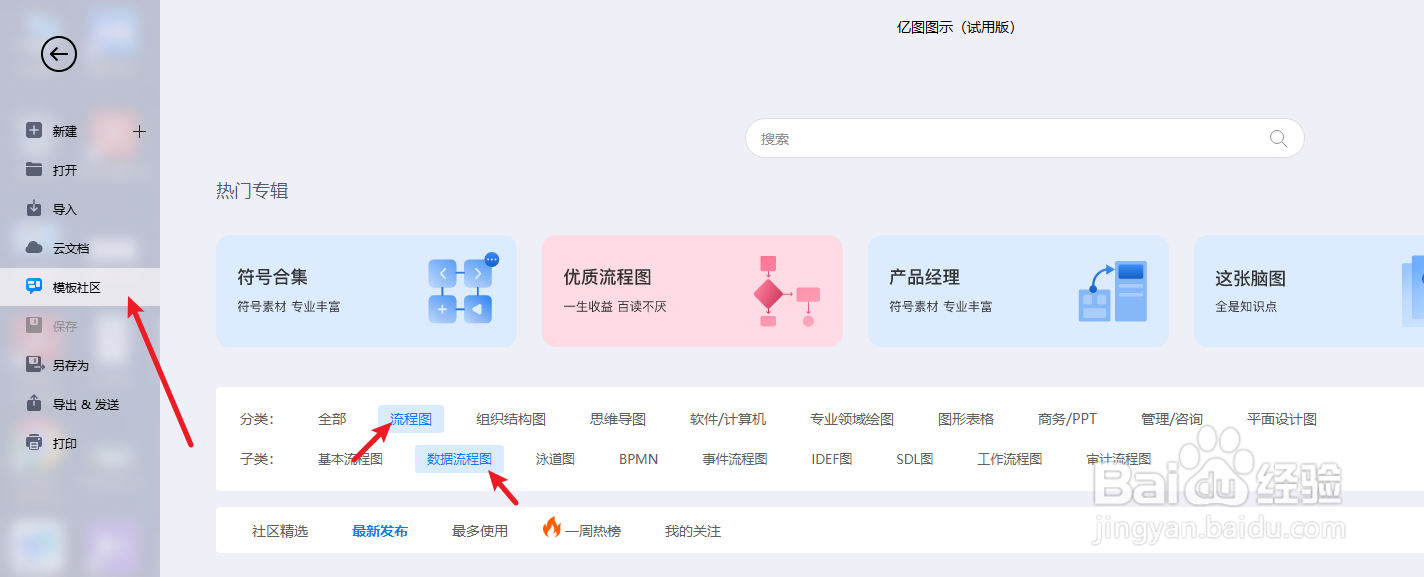Image resolution: width=1424 pixels, height=577 pixels.
Task: Open the 这张脑图 album card
Action: [x=1309, y=291]
